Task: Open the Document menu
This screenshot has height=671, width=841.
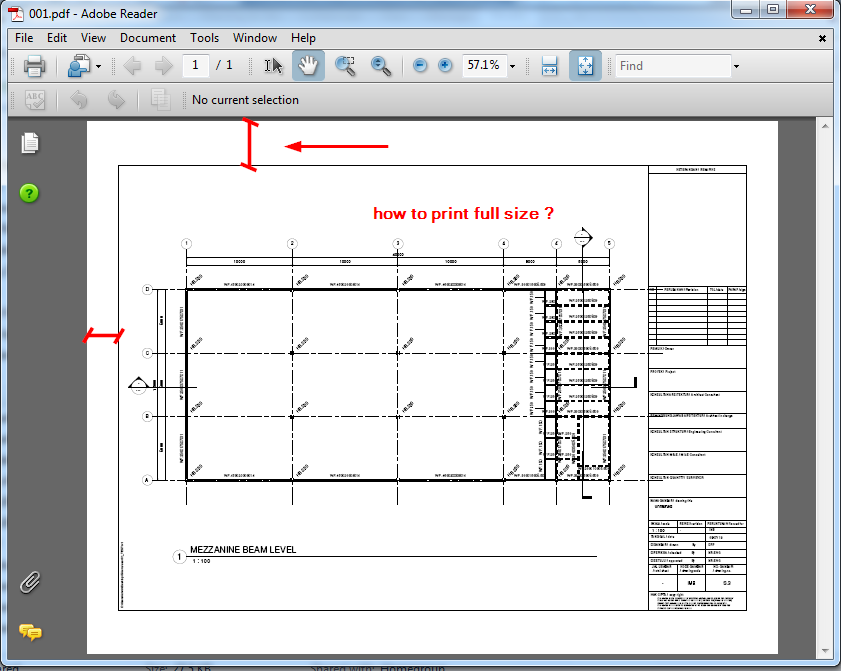Action: click(147, 38)
